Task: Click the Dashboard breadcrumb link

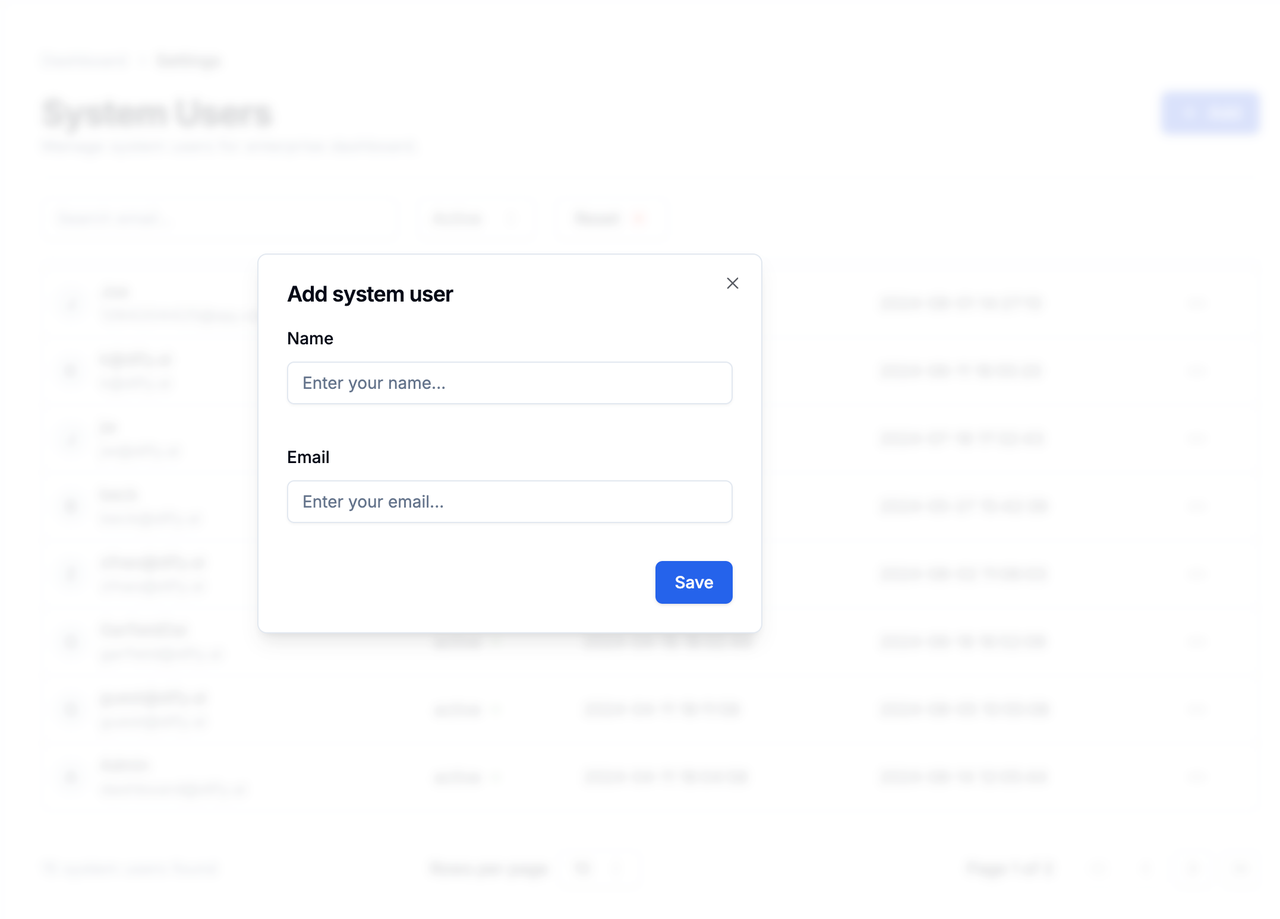Action: (85, 61)
